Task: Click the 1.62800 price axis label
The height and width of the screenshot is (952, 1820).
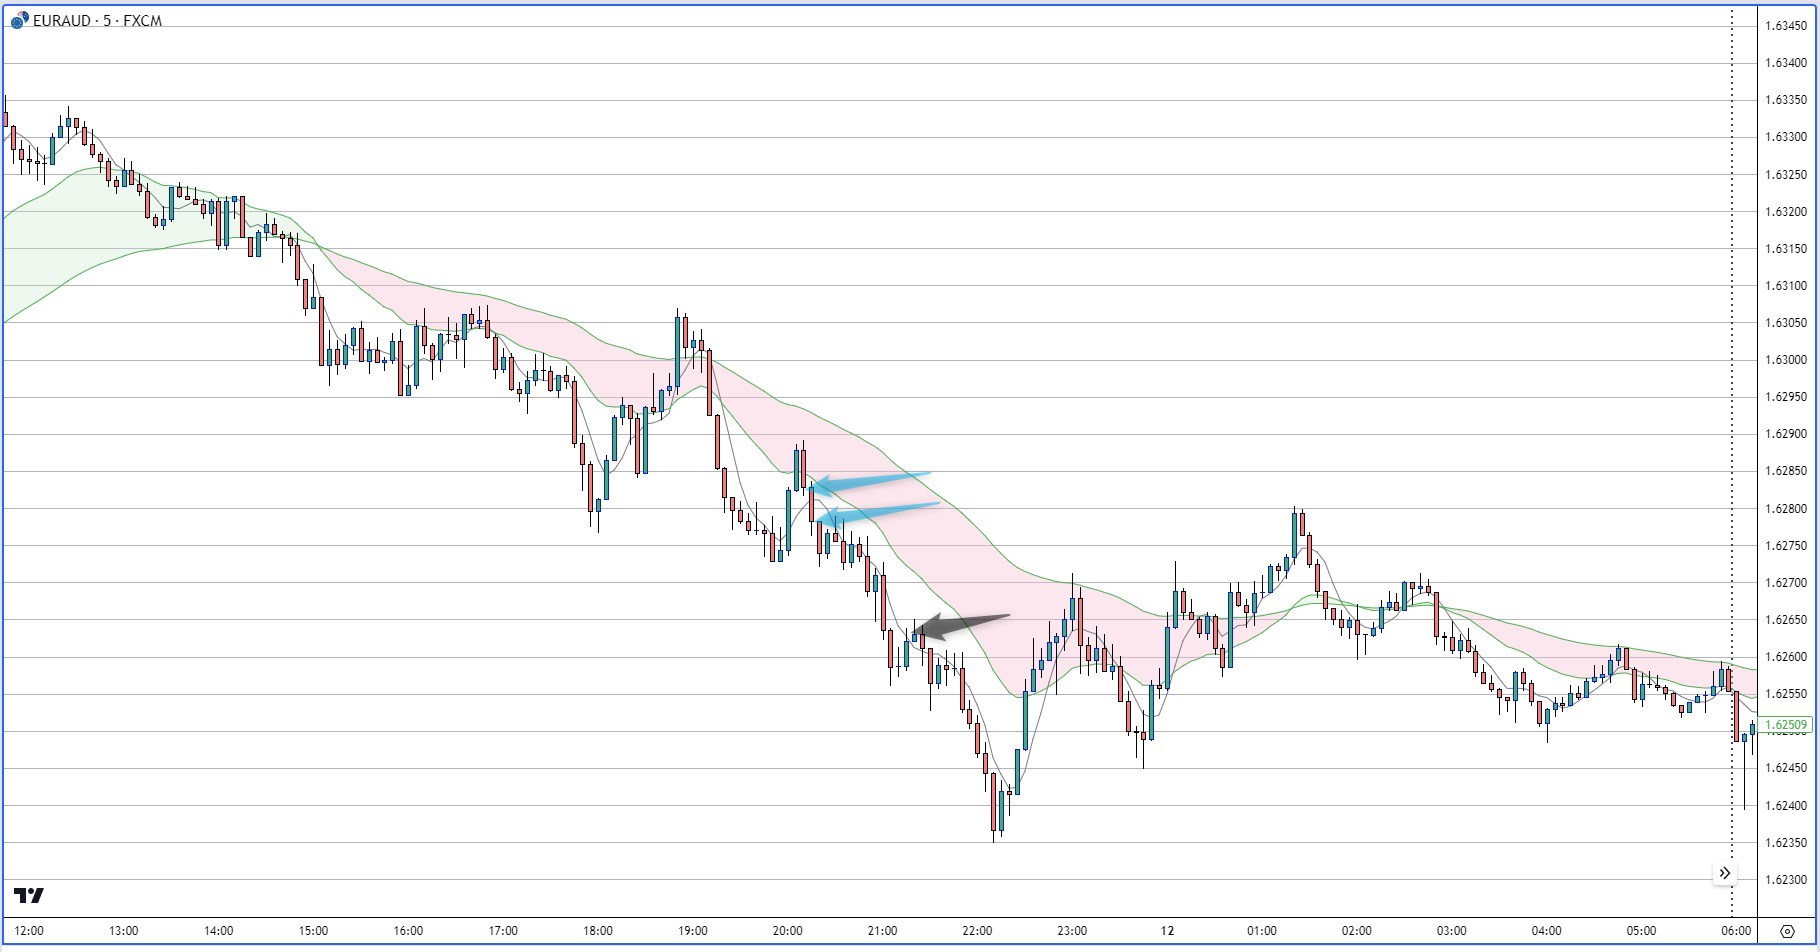Action: pyautogui.click(x=1785, y=509)
